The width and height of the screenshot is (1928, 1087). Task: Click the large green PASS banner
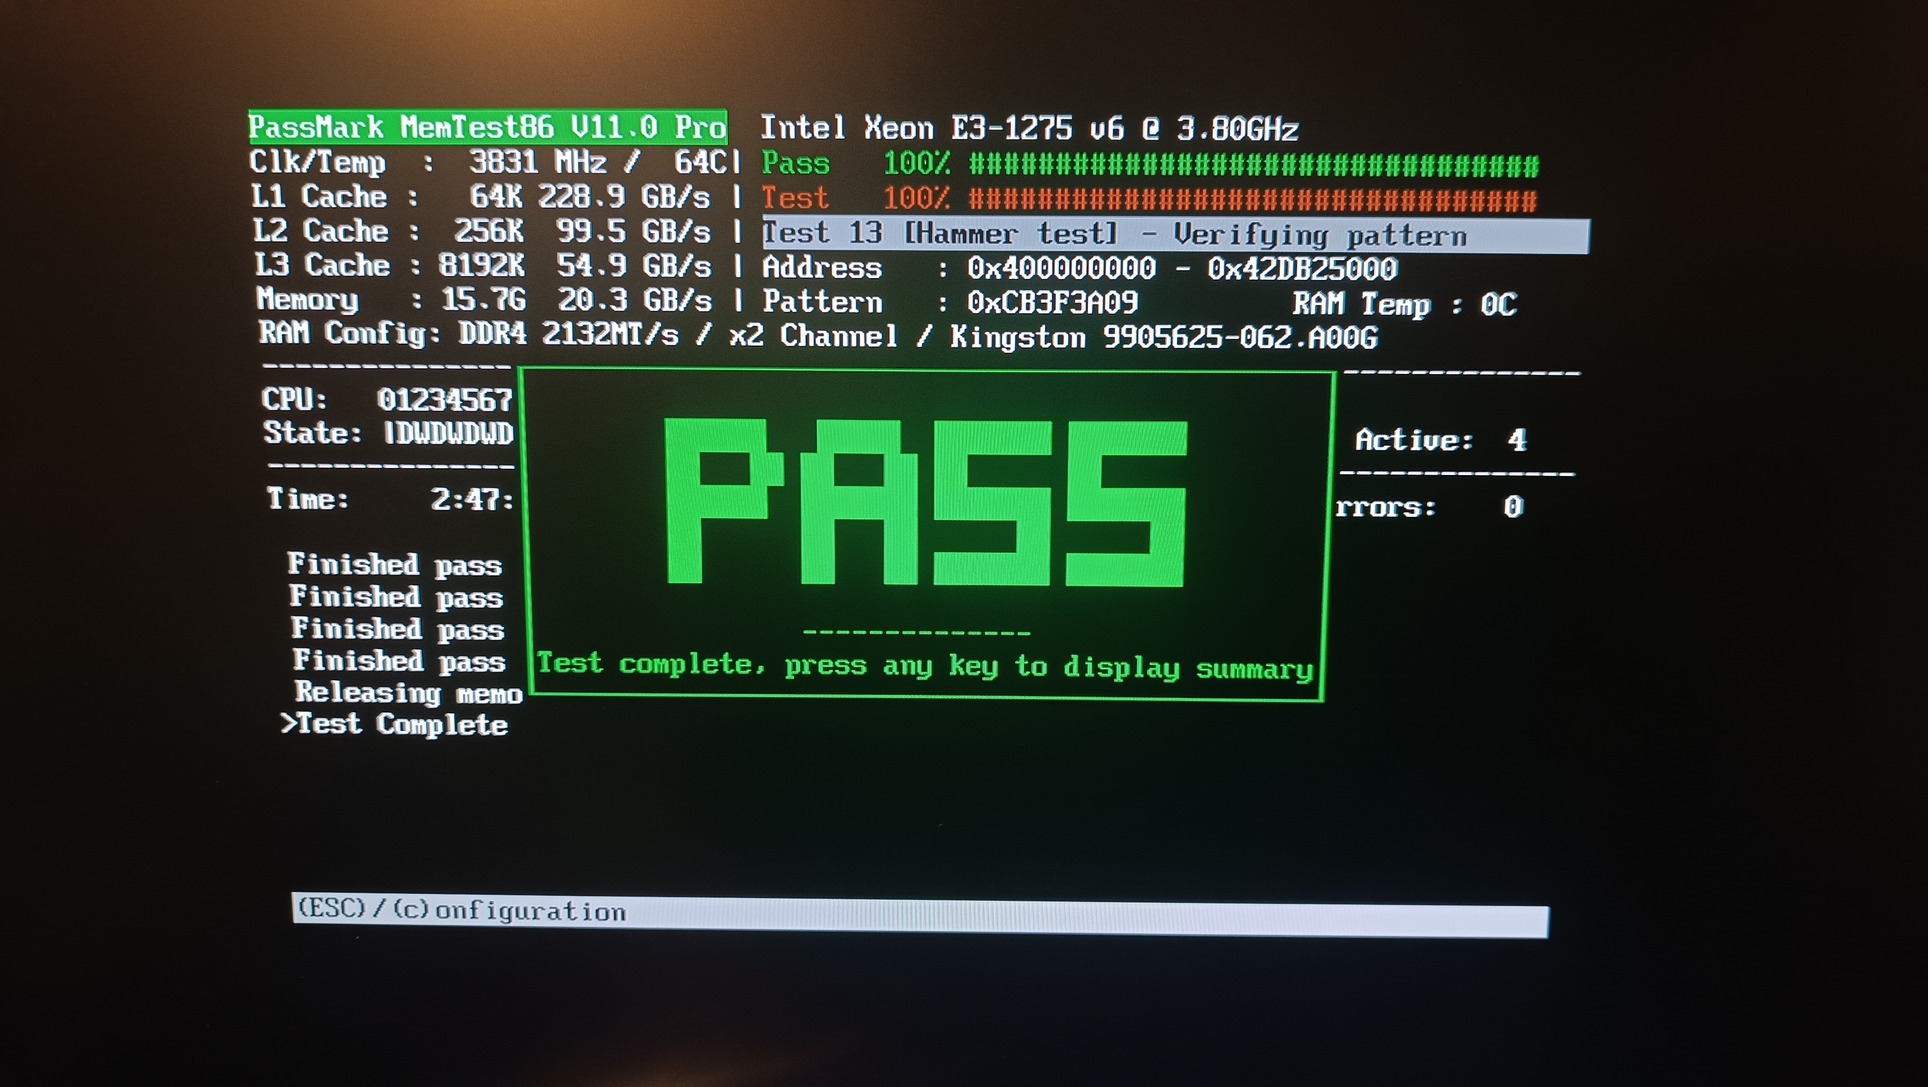click(x=925, y=503)
